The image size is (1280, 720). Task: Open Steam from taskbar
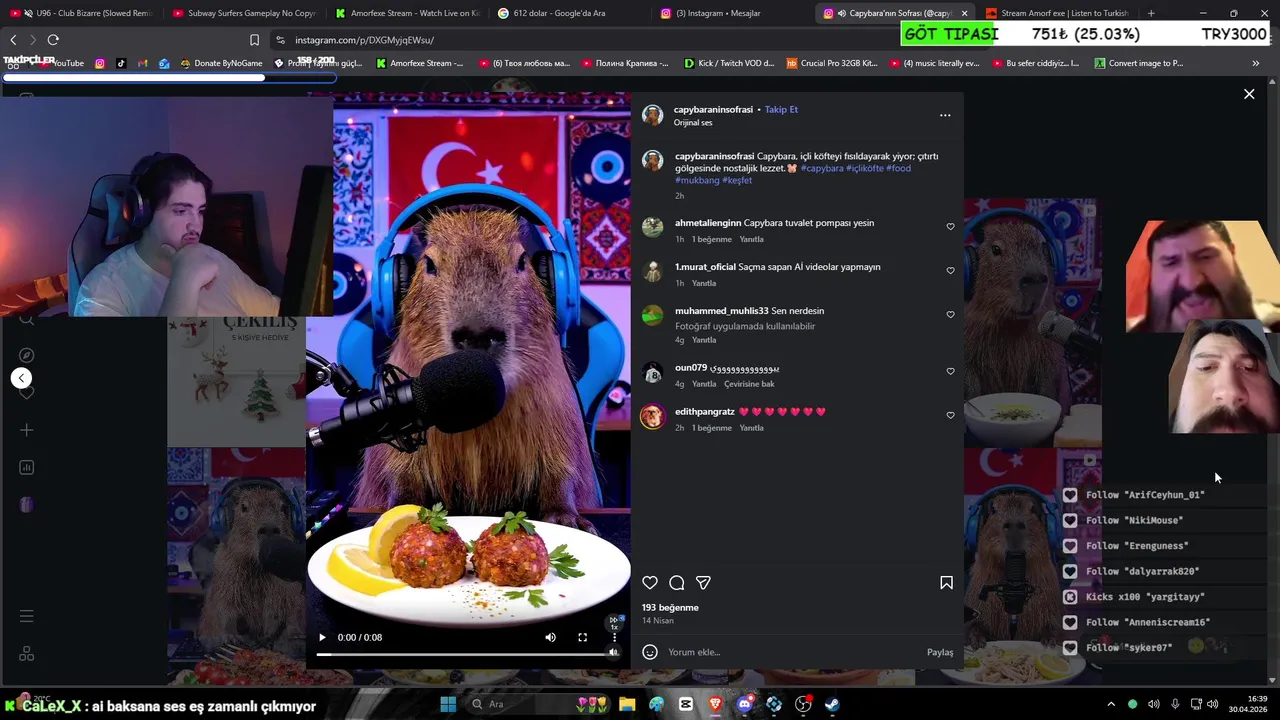[832, 704]
